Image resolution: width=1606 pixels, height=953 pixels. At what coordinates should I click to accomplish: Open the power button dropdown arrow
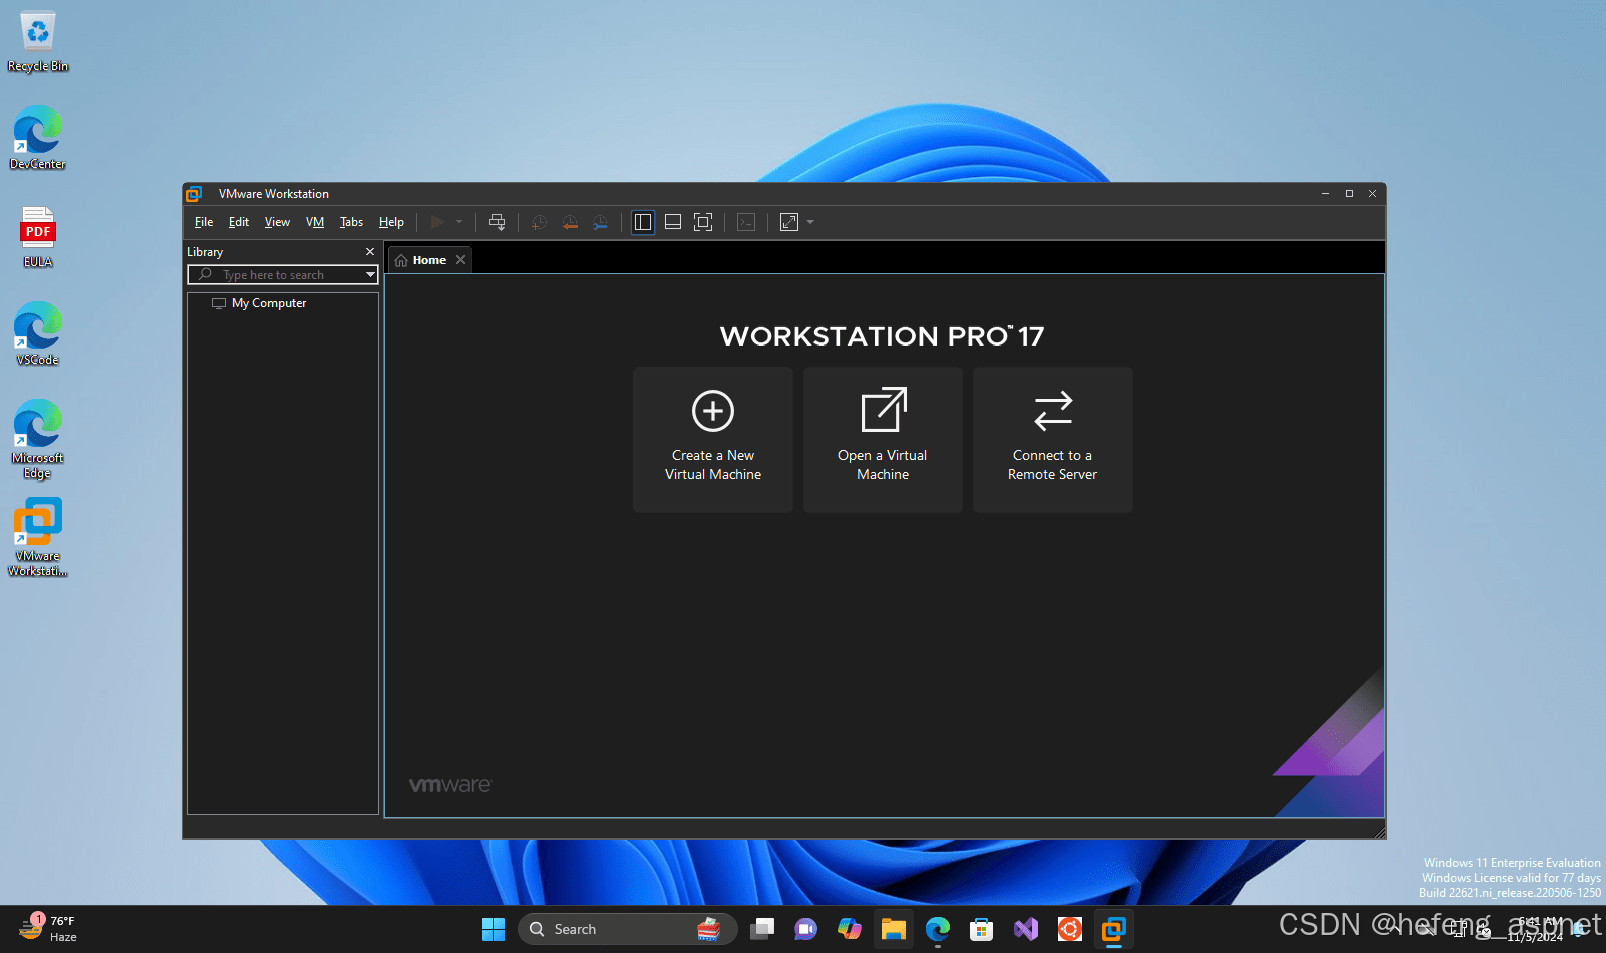(459, 222)
